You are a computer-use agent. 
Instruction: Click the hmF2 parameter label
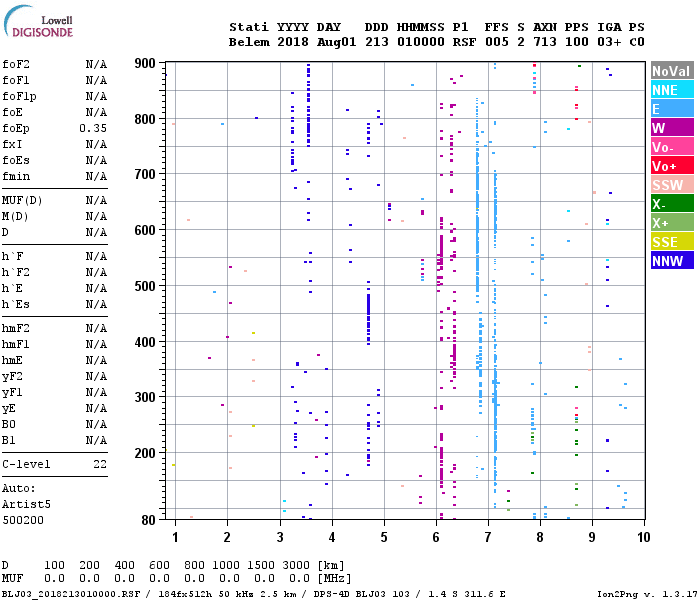16,329
